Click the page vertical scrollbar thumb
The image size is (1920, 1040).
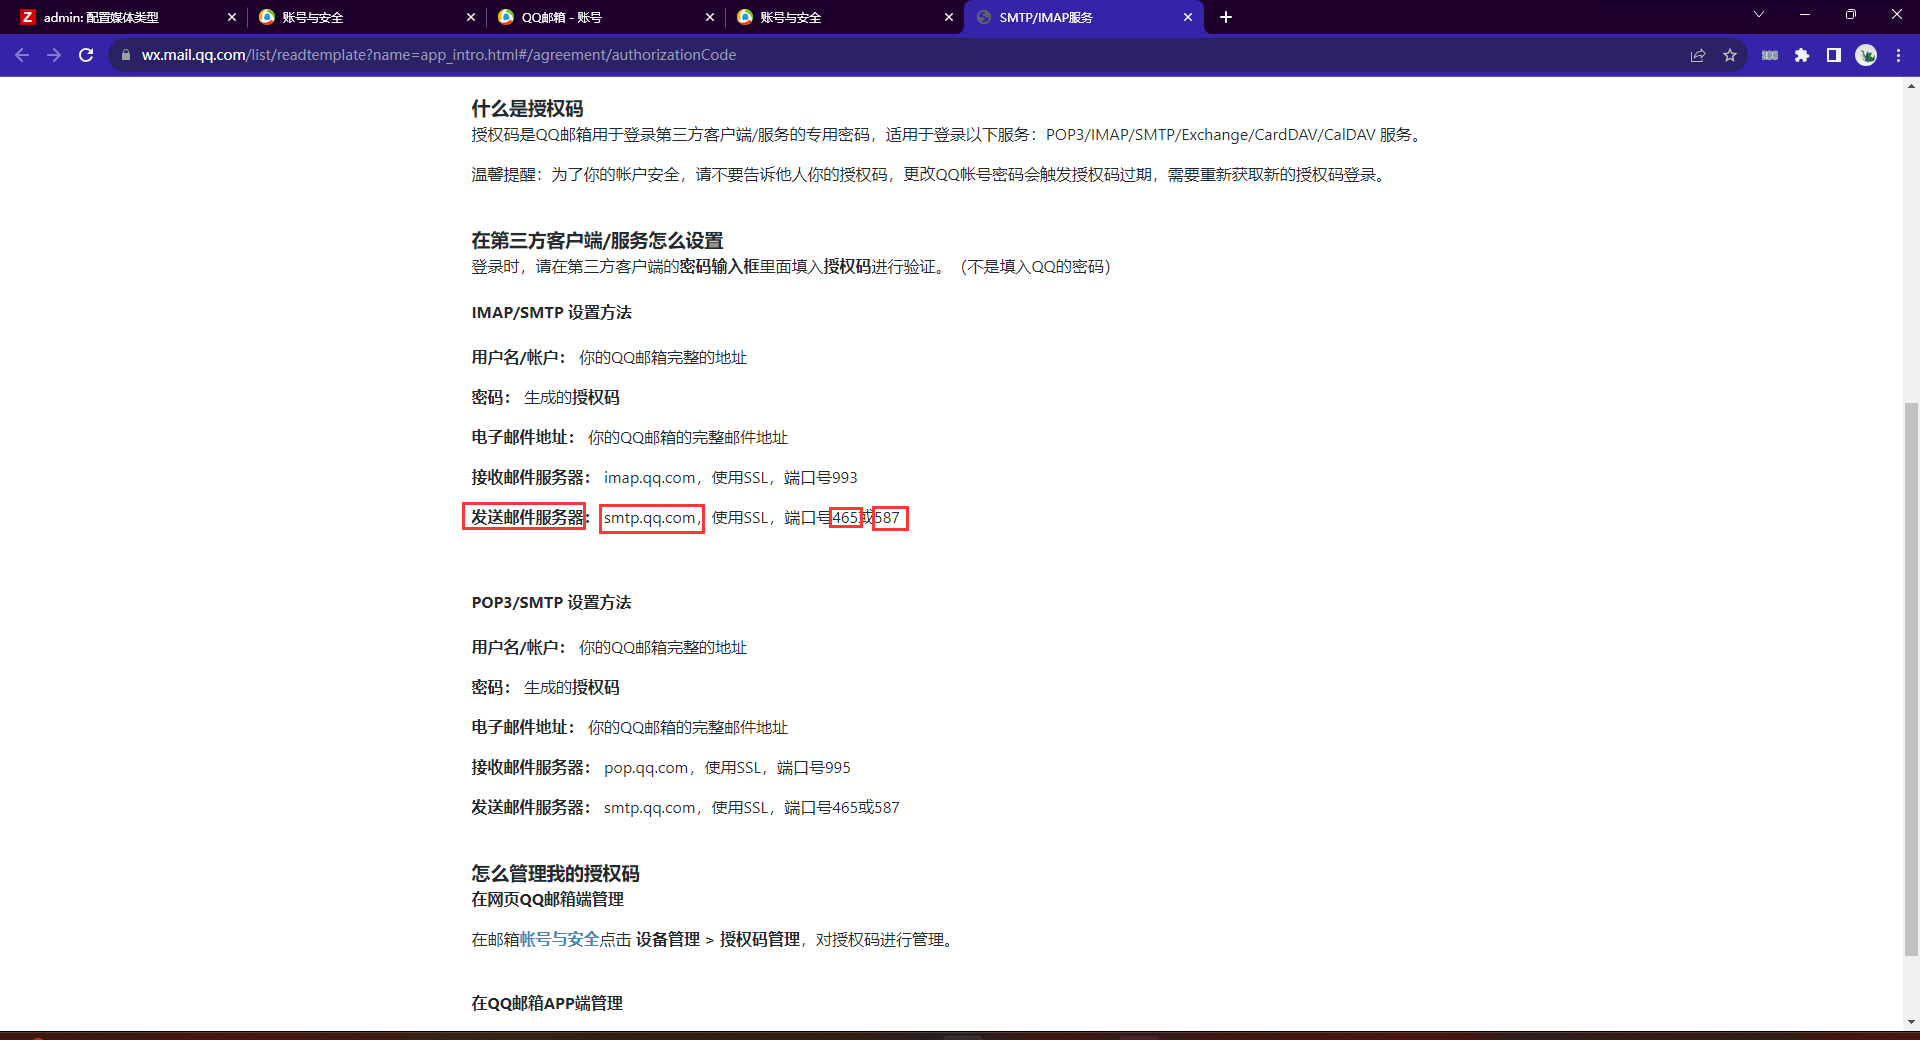[1911, 678]
